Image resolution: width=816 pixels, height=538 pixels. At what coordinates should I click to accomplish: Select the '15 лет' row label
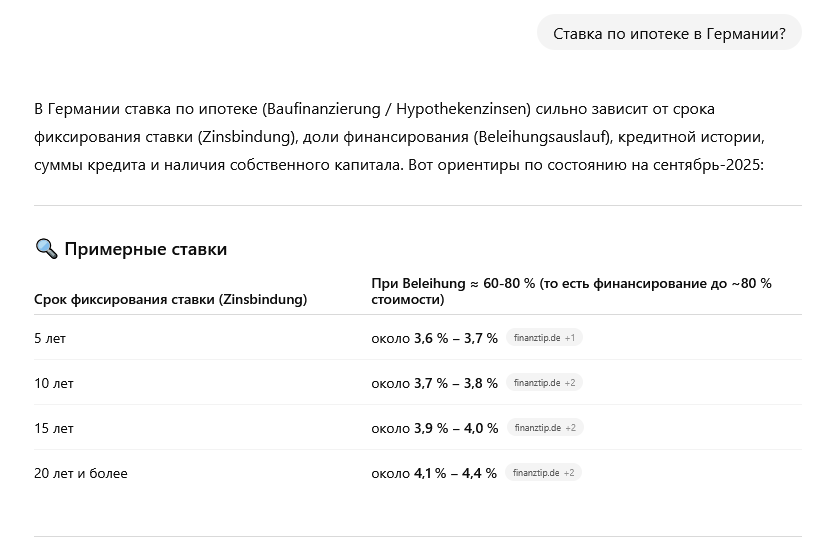tap(54, 428)
